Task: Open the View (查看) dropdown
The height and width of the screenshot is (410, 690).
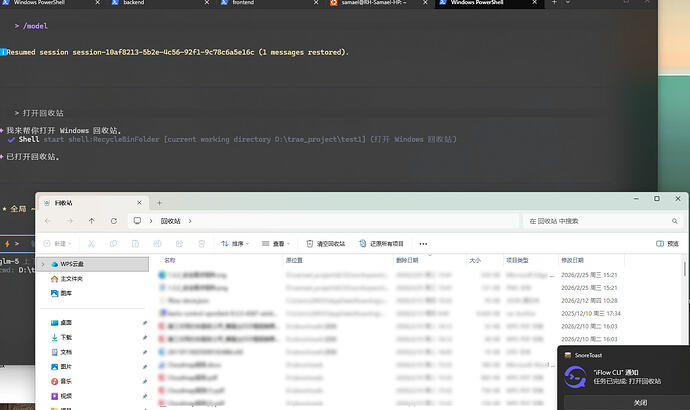Action: [x=275, y=243]
